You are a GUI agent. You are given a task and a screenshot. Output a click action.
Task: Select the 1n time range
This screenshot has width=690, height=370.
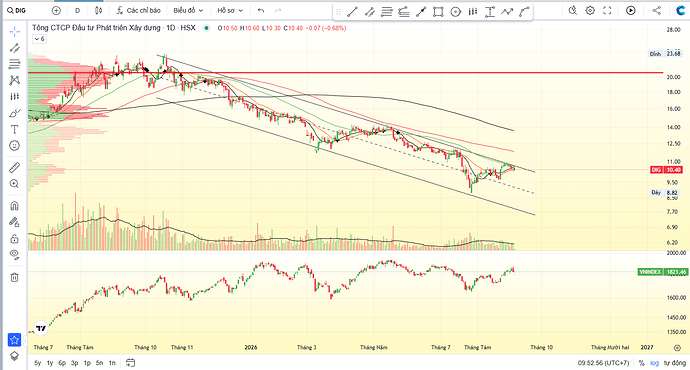coord(112,363)
